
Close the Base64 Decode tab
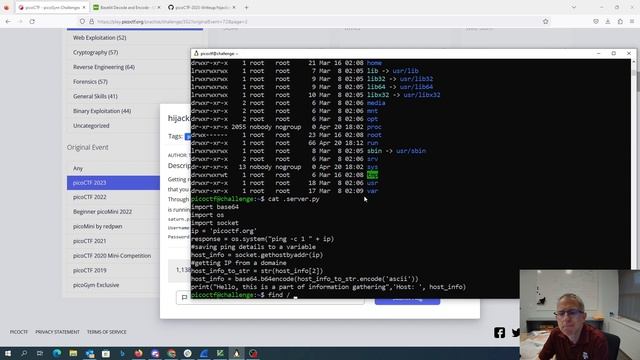click(x=159, y=7)
